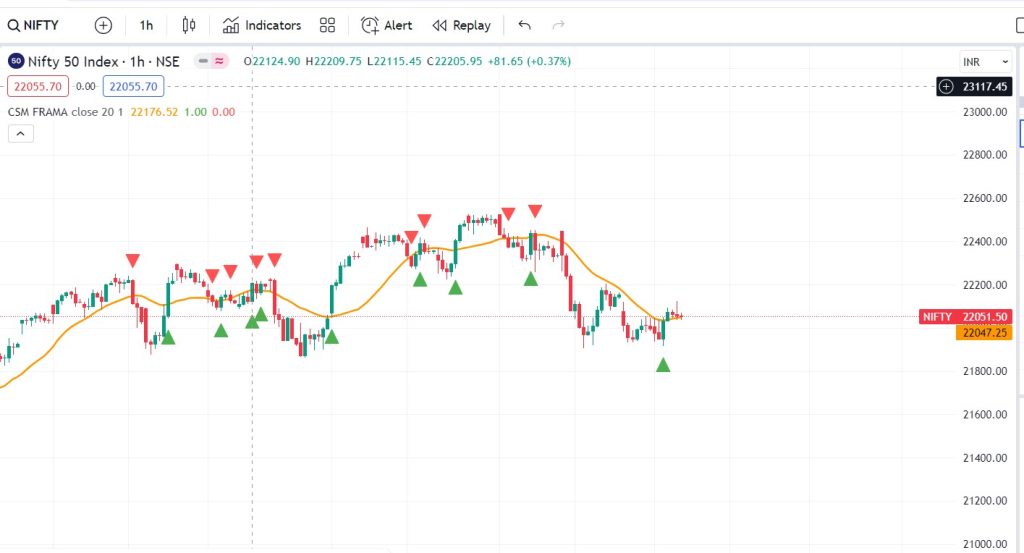Select Nifty 50 Index symbol title
This screenshot has height=553, width=1024.
click(103, 61)
